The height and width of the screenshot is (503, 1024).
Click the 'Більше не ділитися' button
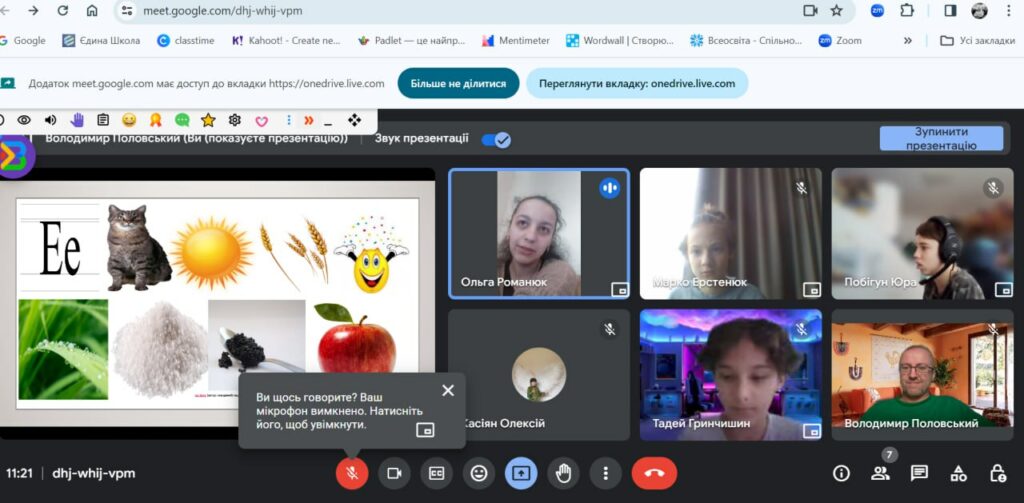coord(458,84)
